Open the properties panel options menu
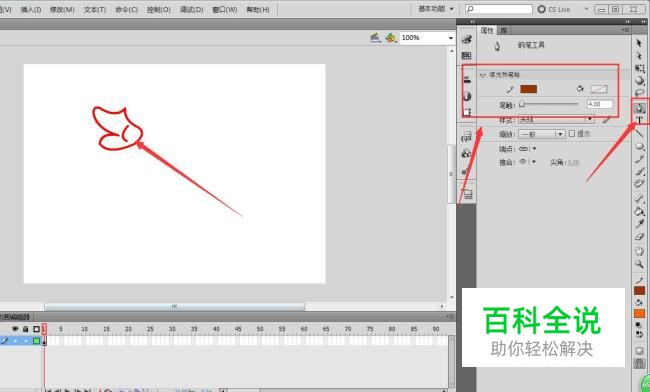The width and height of the screenshot is (650, 392). coord(625,30)
